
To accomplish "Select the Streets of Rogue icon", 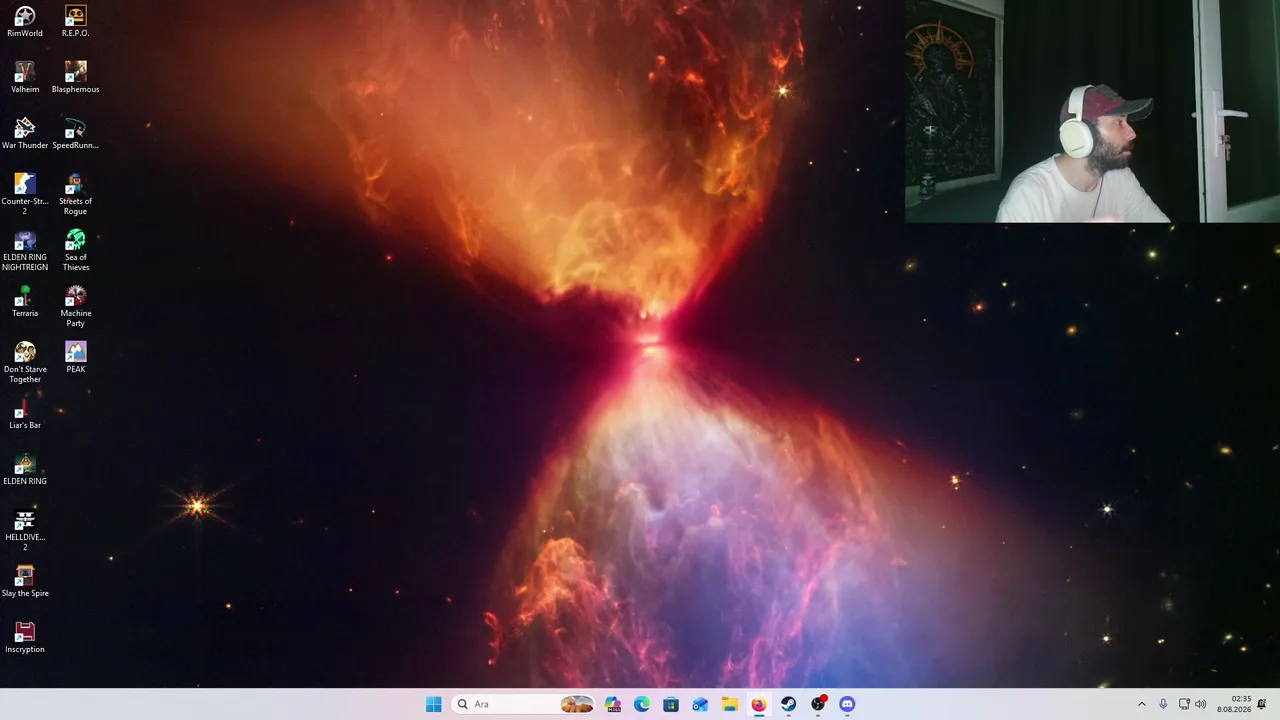I will (x=75, y=194).
